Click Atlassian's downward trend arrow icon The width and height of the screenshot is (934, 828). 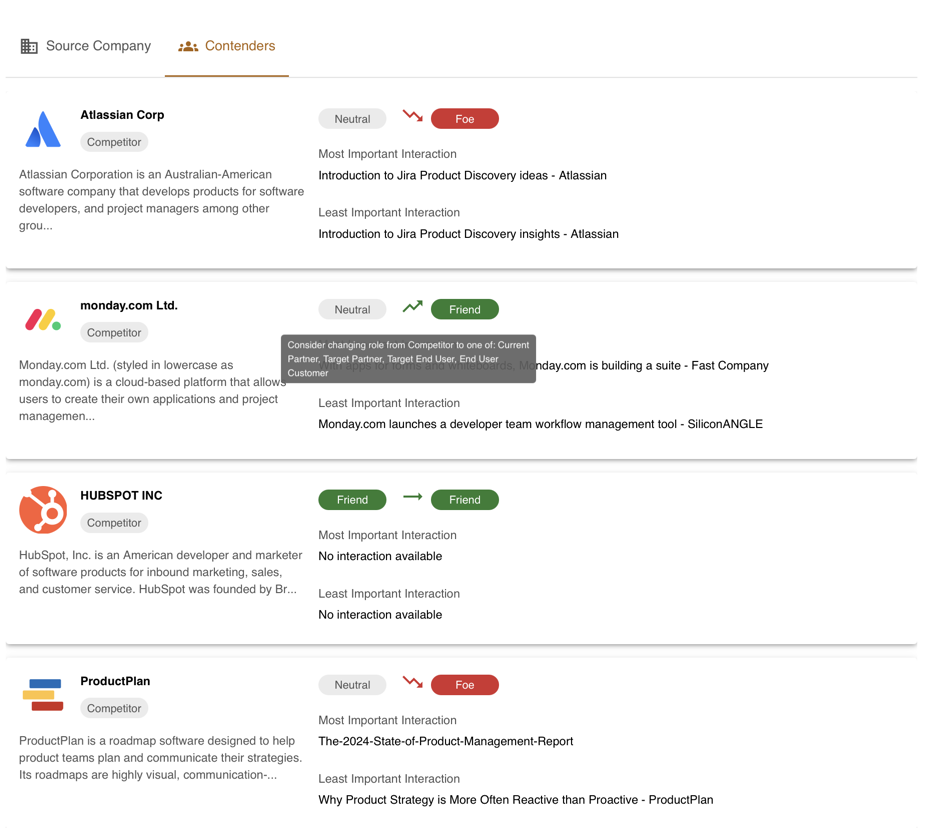click(x=412, y=117)
